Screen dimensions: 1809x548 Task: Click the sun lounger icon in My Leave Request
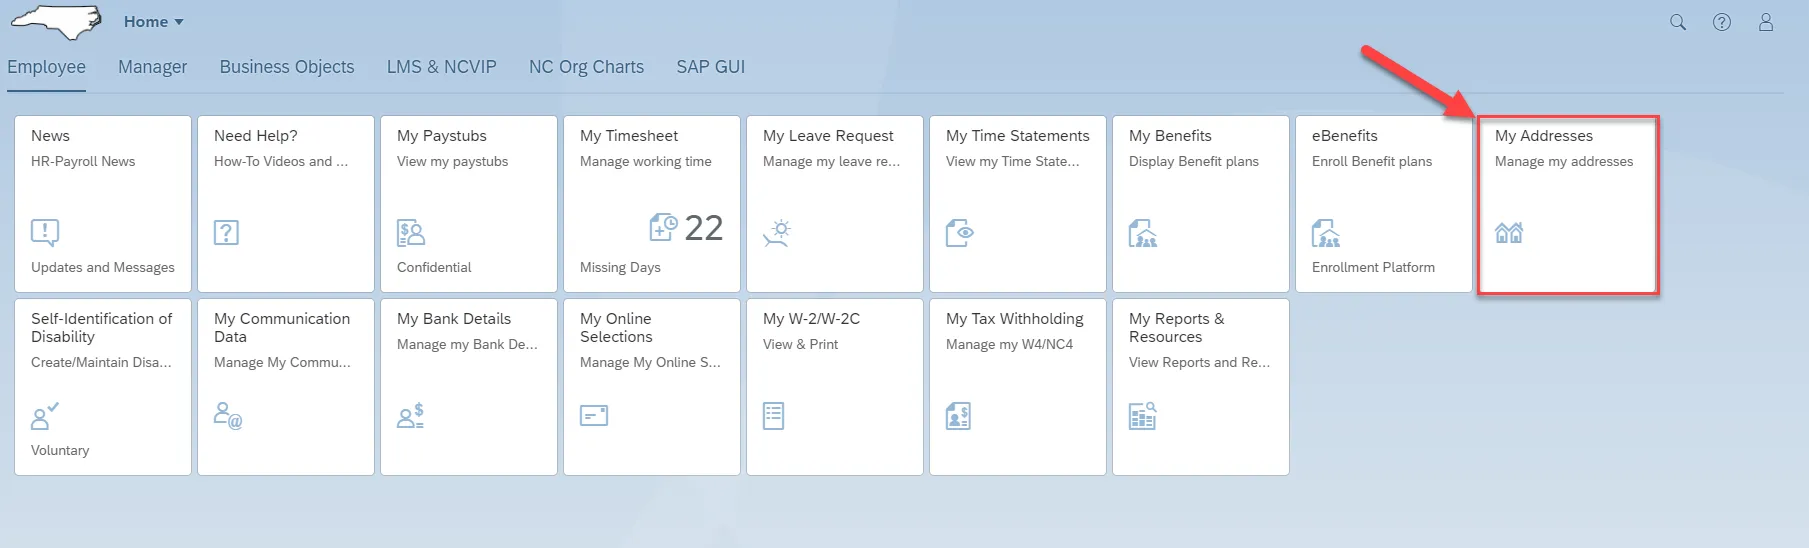click(x=777, y=233)
